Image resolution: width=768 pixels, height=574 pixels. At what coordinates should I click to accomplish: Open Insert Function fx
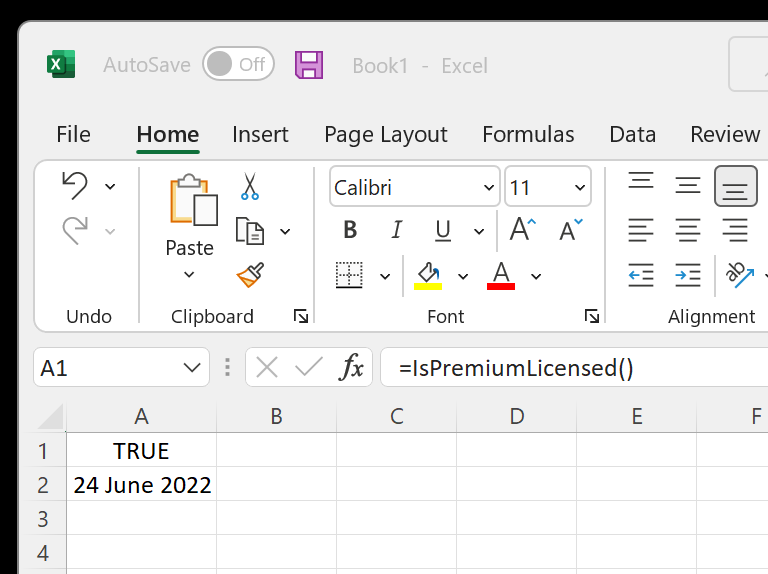[351, 367]
